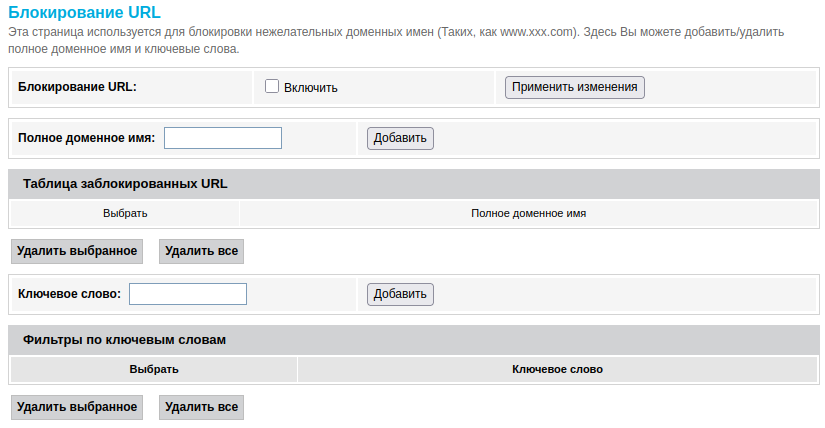Click "Удалить все" under the keyword filters table
The image size is (825, 428).
(x=201, y=407)
